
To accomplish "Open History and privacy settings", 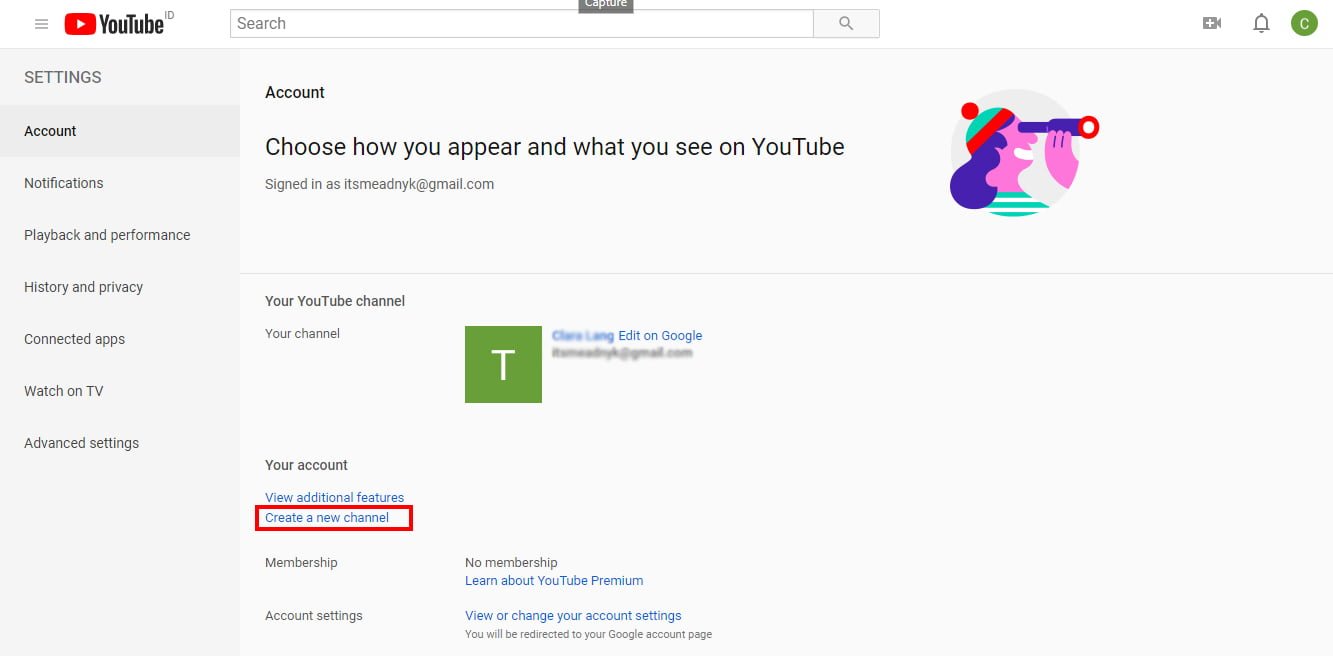I will tap(83, 287).
